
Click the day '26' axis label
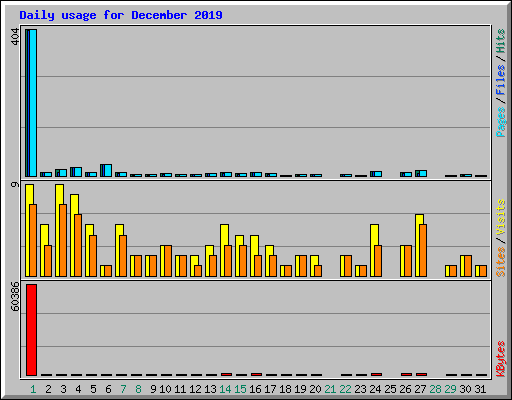point(405,389)
